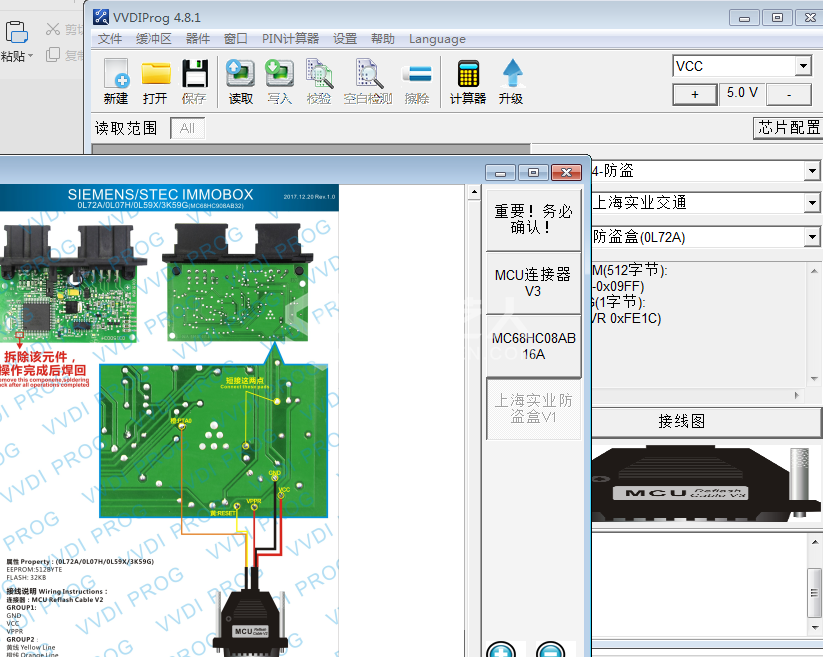The image size is (823, 657).
Task: Click the zoom-out minus icon below wiring diagram
Action: pos(551,651)
